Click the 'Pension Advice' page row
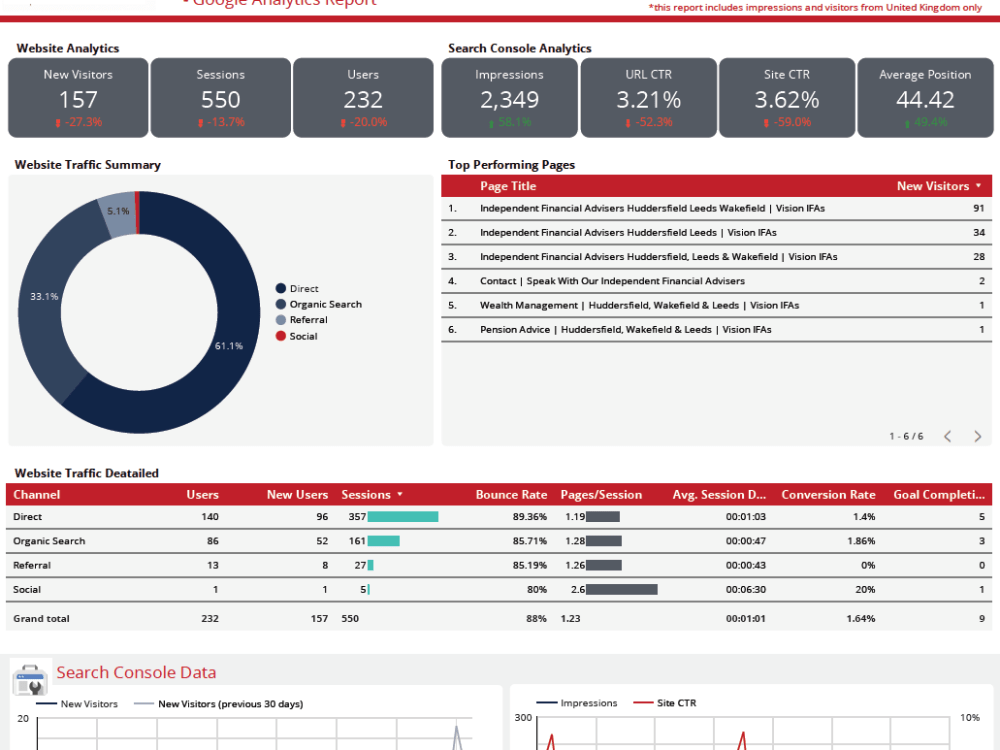 click(716, 330)
